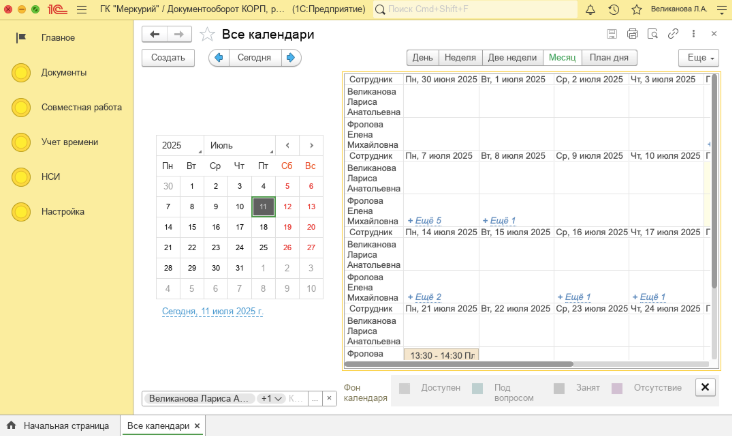The height and width of the screenshot is (436, 733).
Task: Open the 2025 year dropdown
Action: pos(180,145)
